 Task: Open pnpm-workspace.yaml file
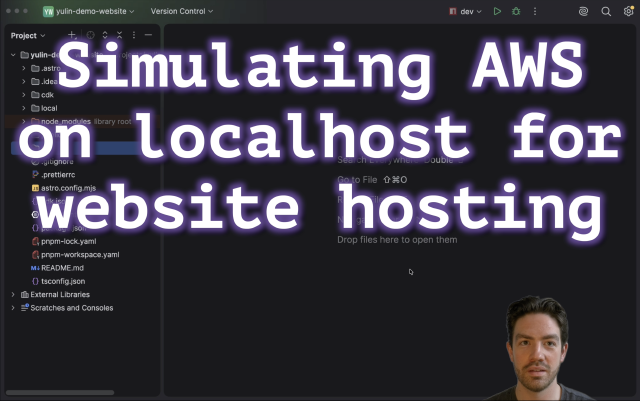(x=76, y=254)
